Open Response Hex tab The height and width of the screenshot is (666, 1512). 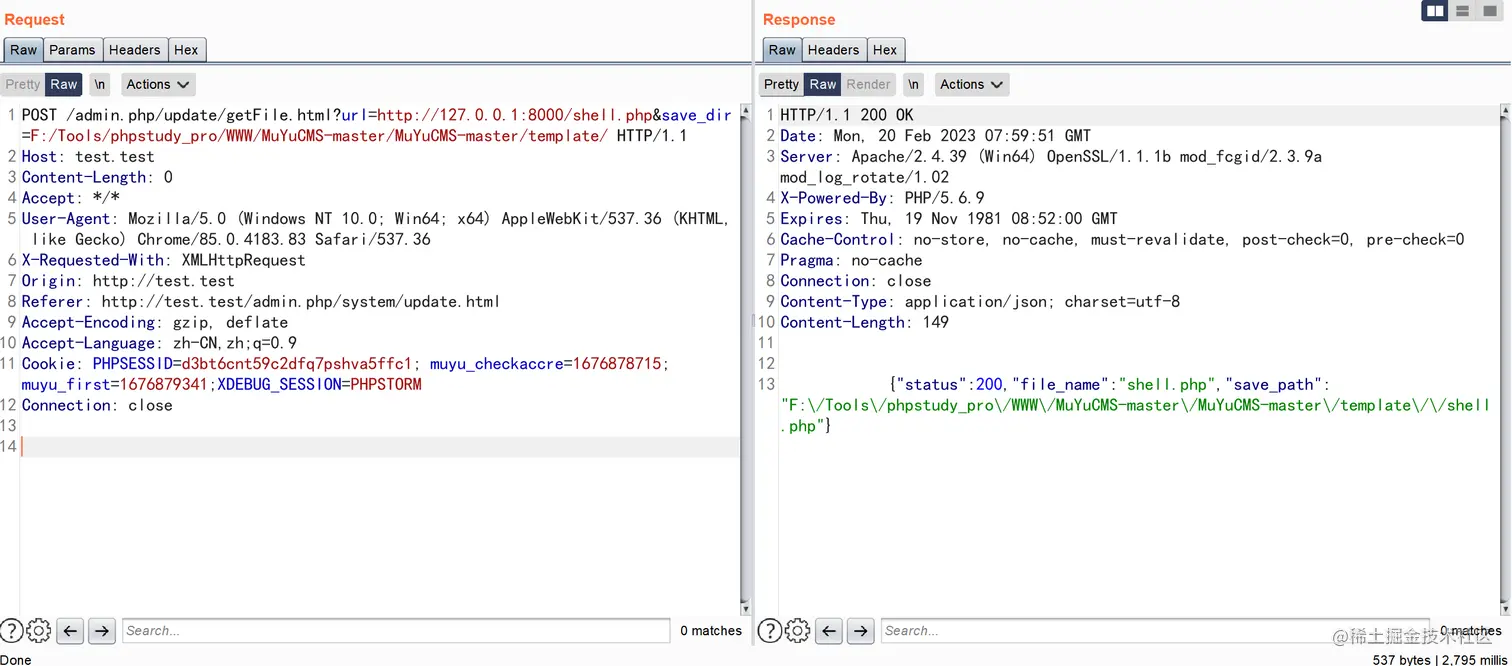tap(885, 50)
